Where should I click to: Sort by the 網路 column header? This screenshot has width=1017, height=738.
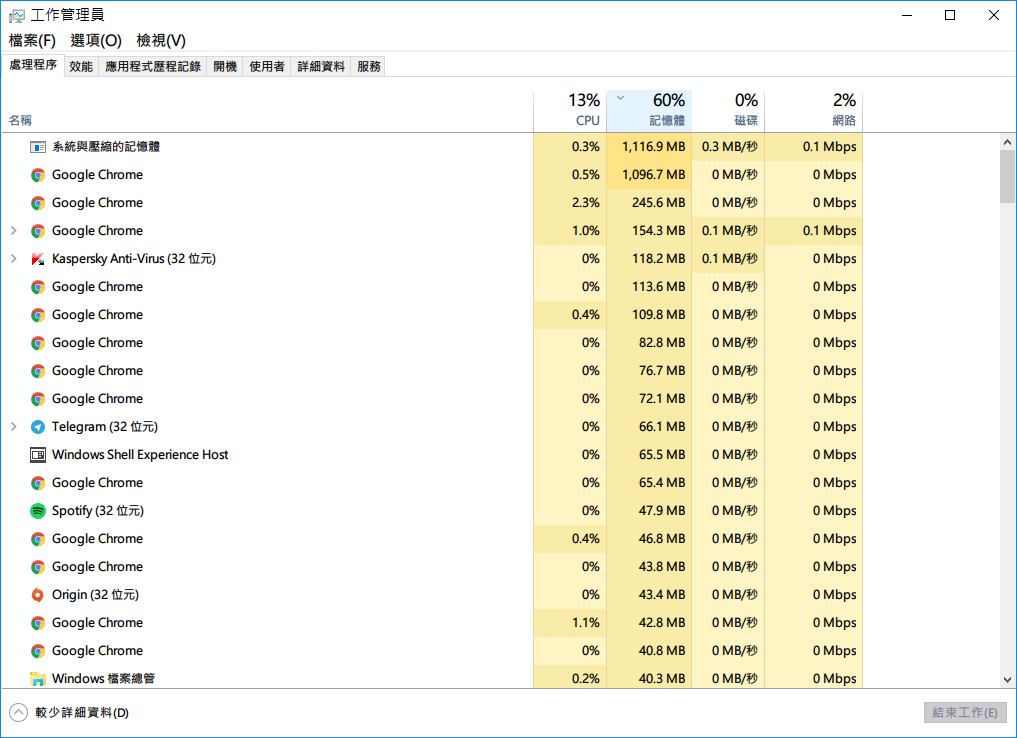tap(814, 111)
